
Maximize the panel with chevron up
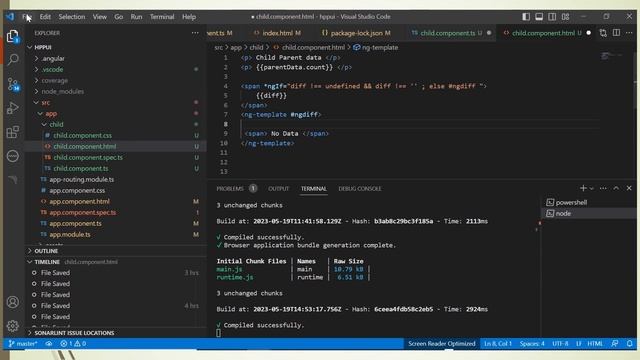coord(616,188)
